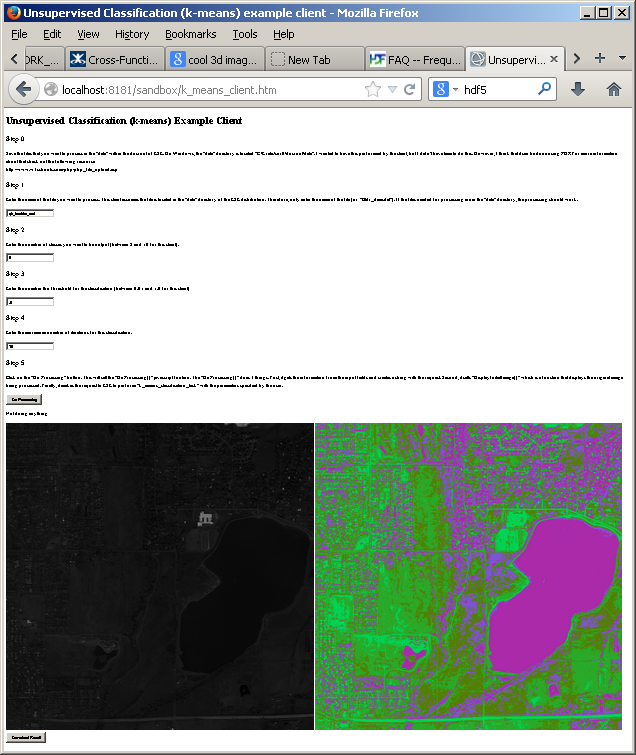This screenshot has height=755, width=636.
Task: Click the Step 3 threshold field
Action: (x=30, y=302)
